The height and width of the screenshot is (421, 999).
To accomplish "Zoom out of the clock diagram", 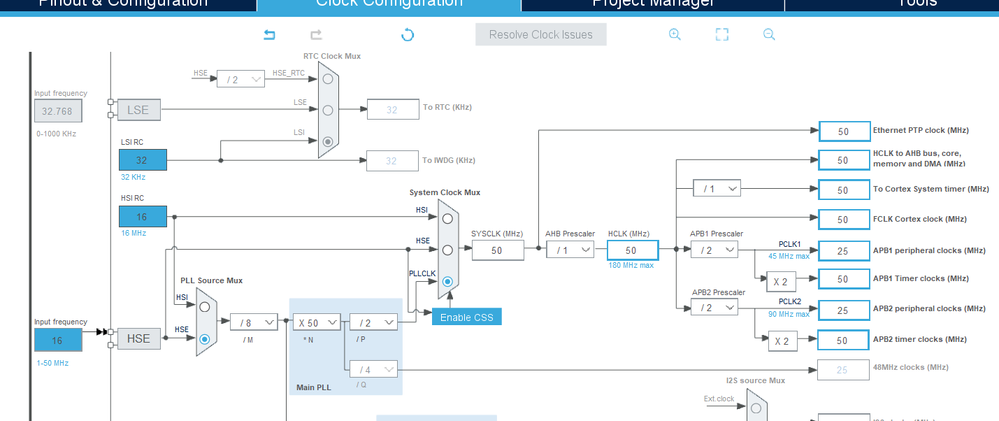I will (x=769, y=34).
